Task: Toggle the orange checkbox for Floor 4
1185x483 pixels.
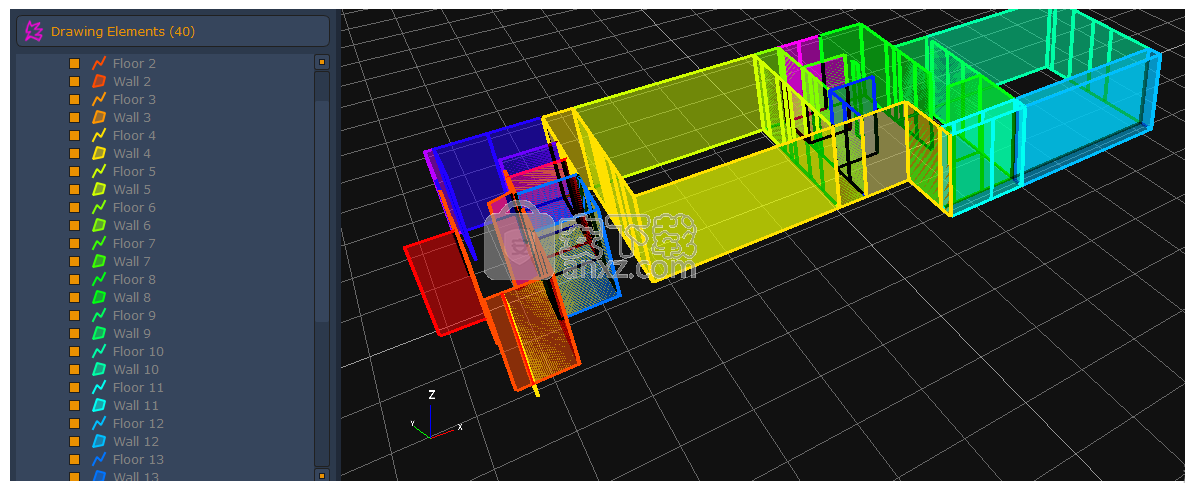Action: point(74,135)
